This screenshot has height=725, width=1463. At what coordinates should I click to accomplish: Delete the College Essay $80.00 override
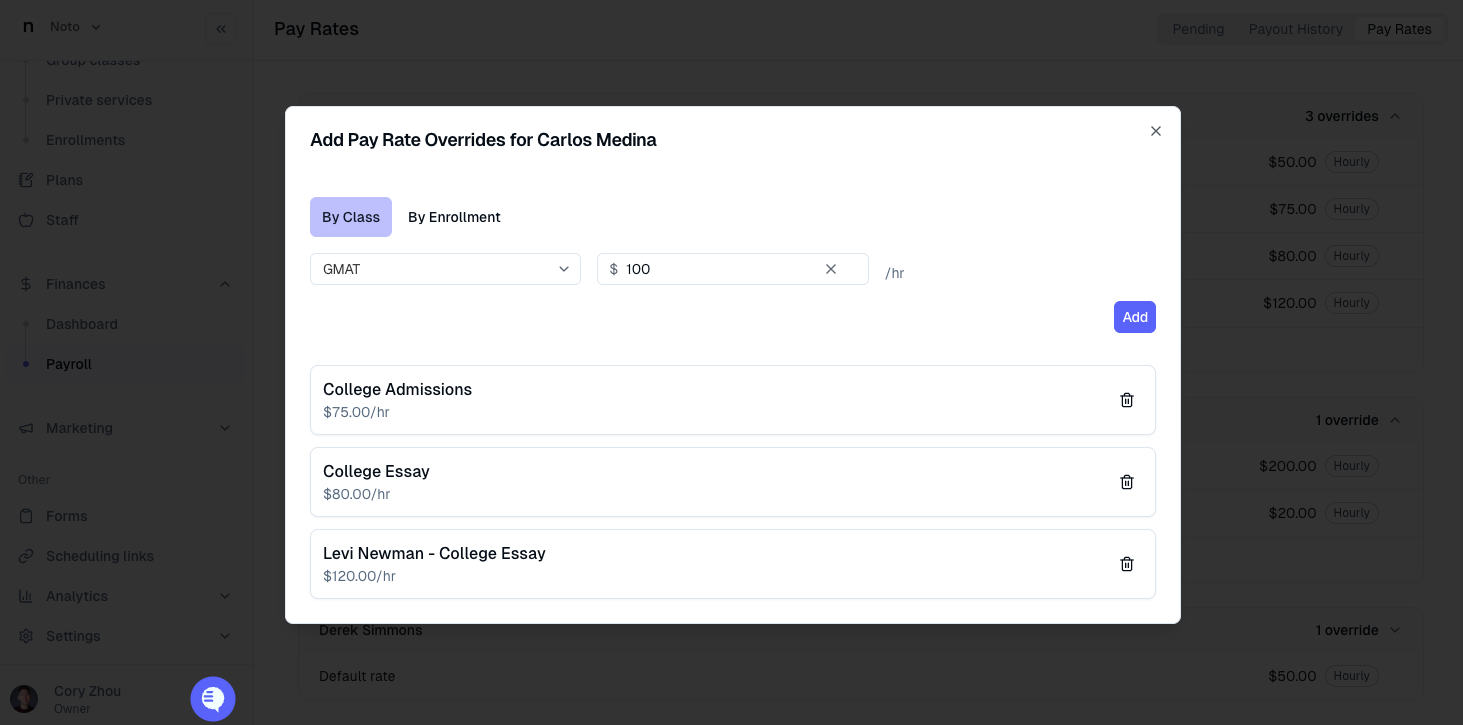1127,482
